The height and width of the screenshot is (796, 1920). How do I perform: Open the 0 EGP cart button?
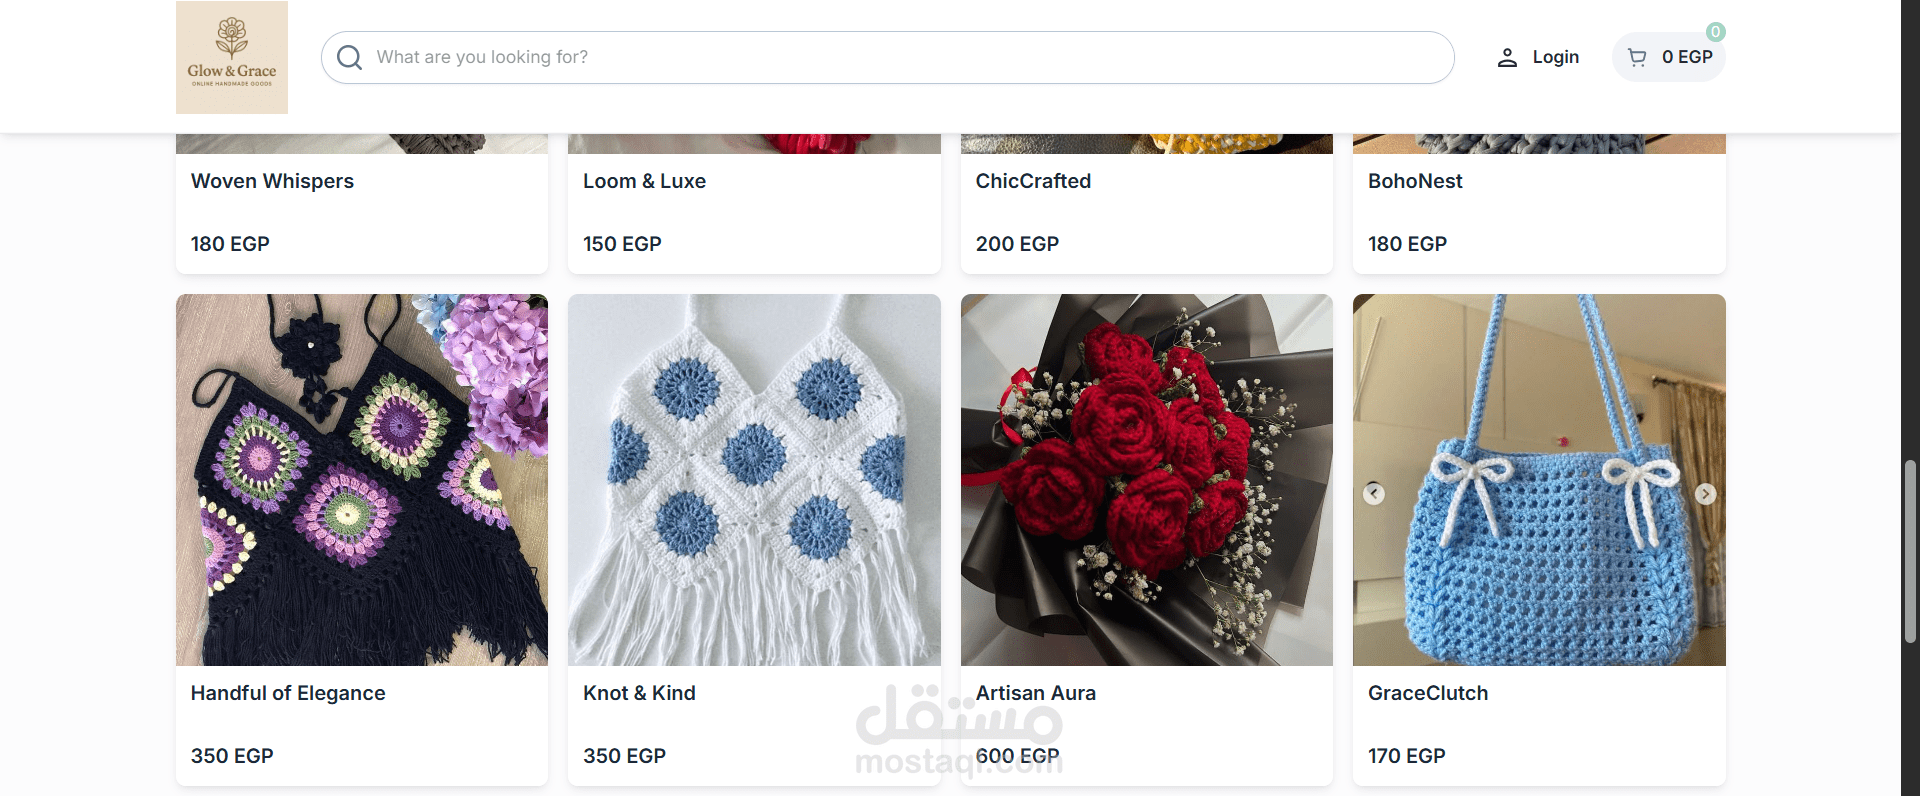(x=1669, y=57)
